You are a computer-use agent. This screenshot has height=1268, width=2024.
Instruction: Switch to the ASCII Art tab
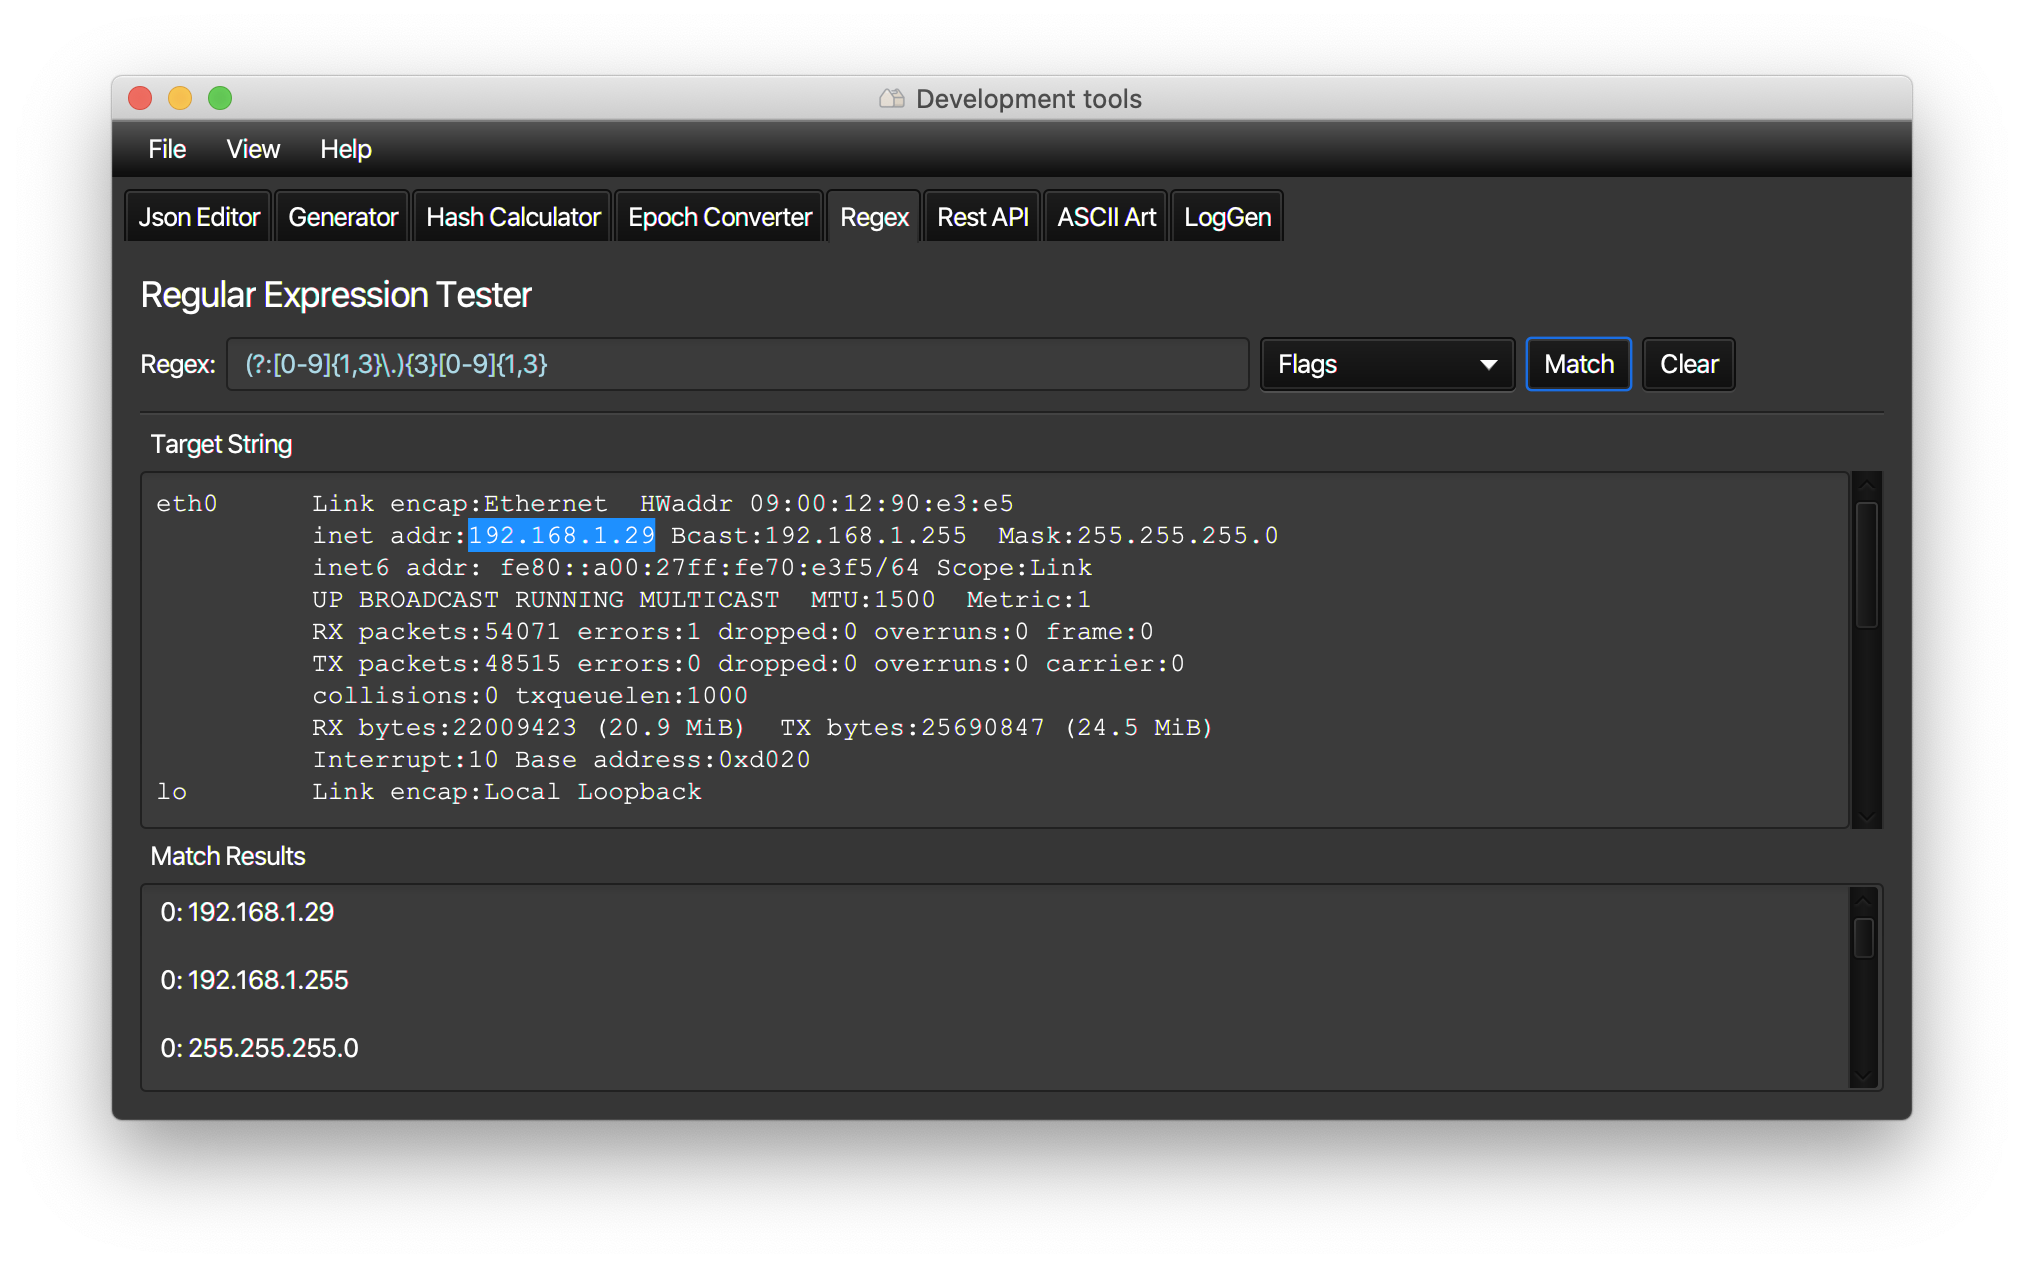pyautogui.click(x=1105, y=217)
